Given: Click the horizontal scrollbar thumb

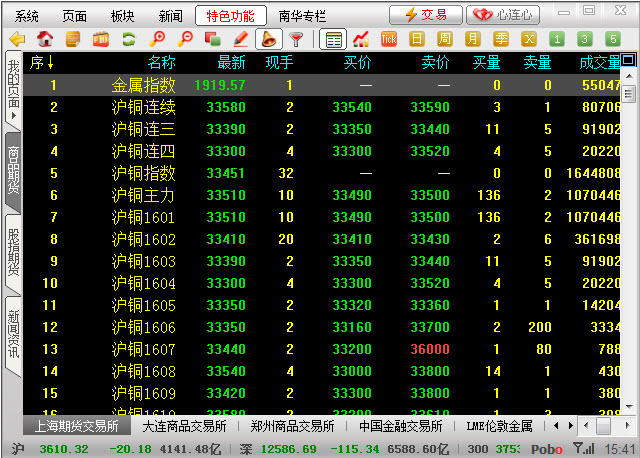Looking at the screenshot, I should [x=603, y=426].
